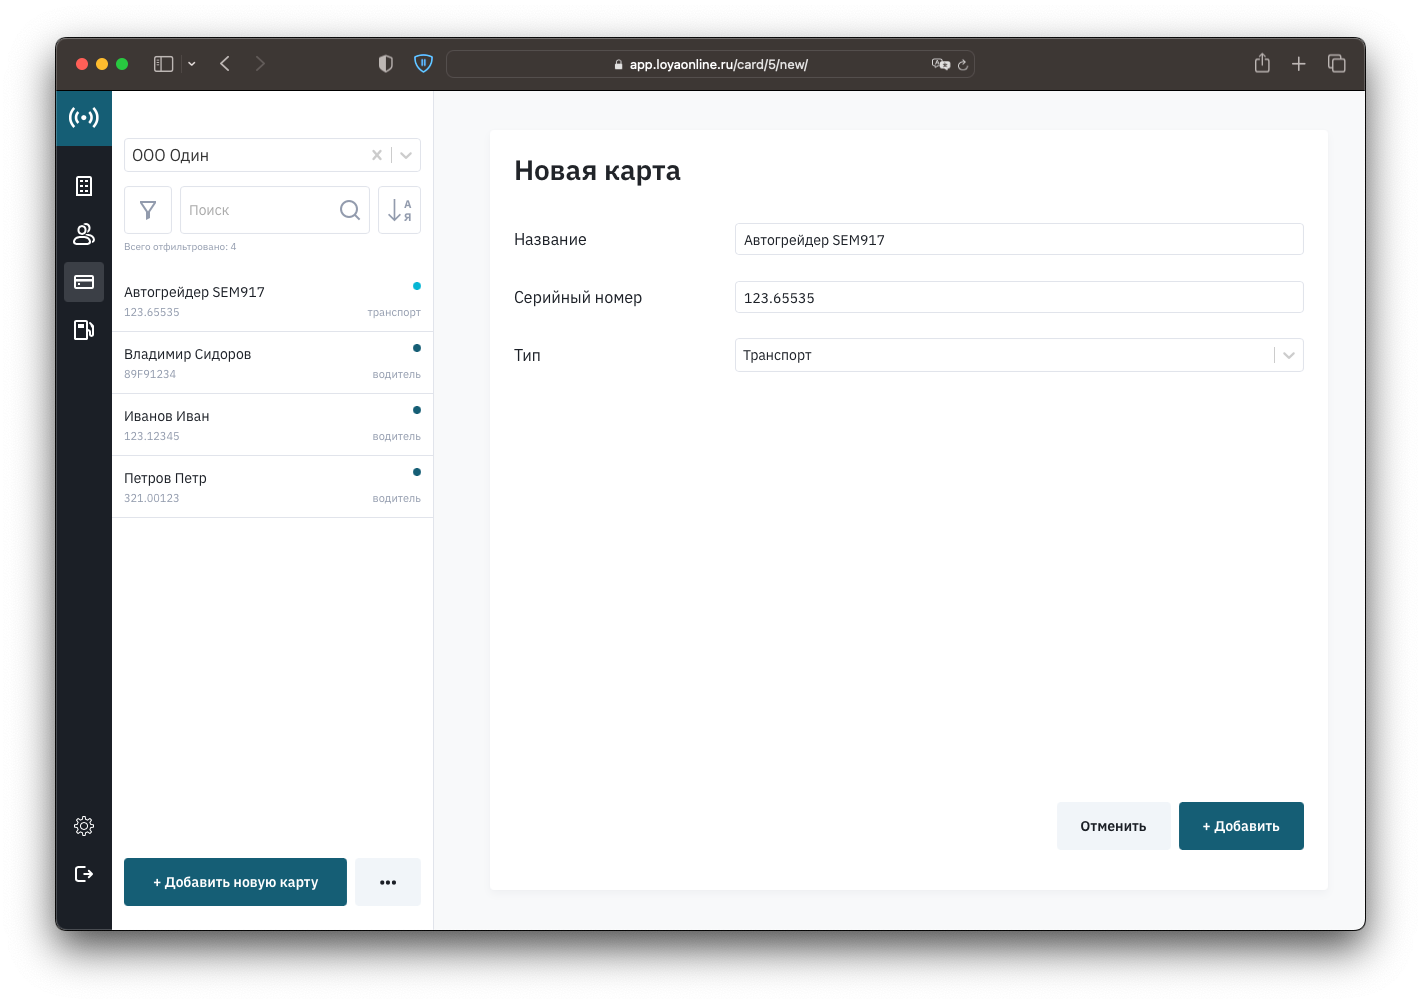This screenshot has height=1004, width=1421.
Task: Open the Safari share button
Action: [x=1262, y=63]
